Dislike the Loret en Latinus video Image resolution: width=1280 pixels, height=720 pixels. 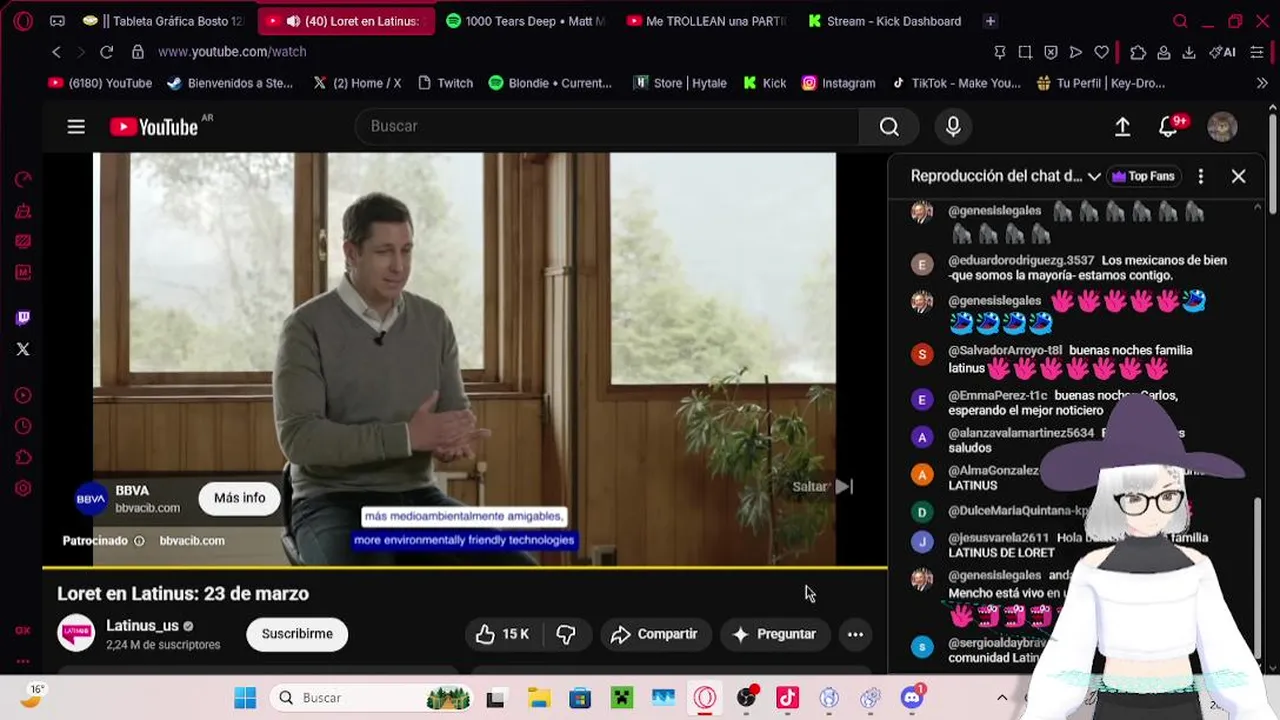(566, 634)
